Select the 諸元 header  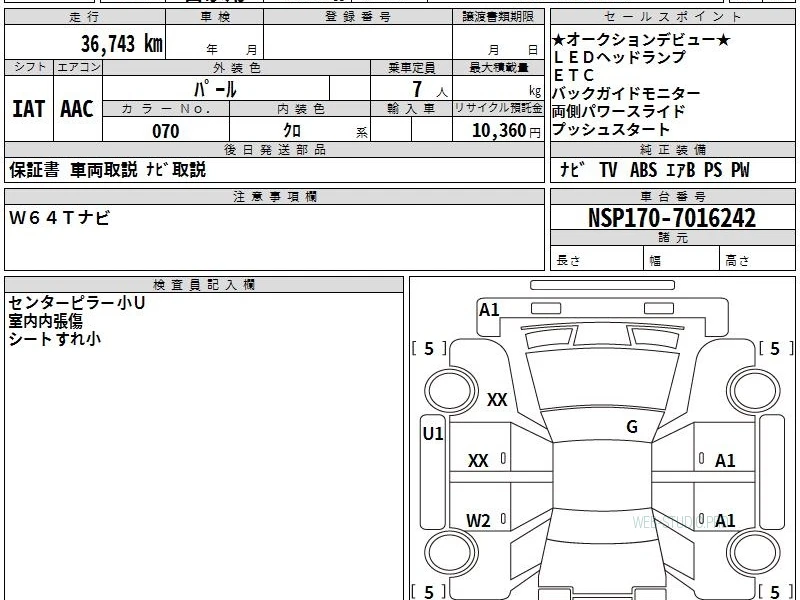point(672,238)
